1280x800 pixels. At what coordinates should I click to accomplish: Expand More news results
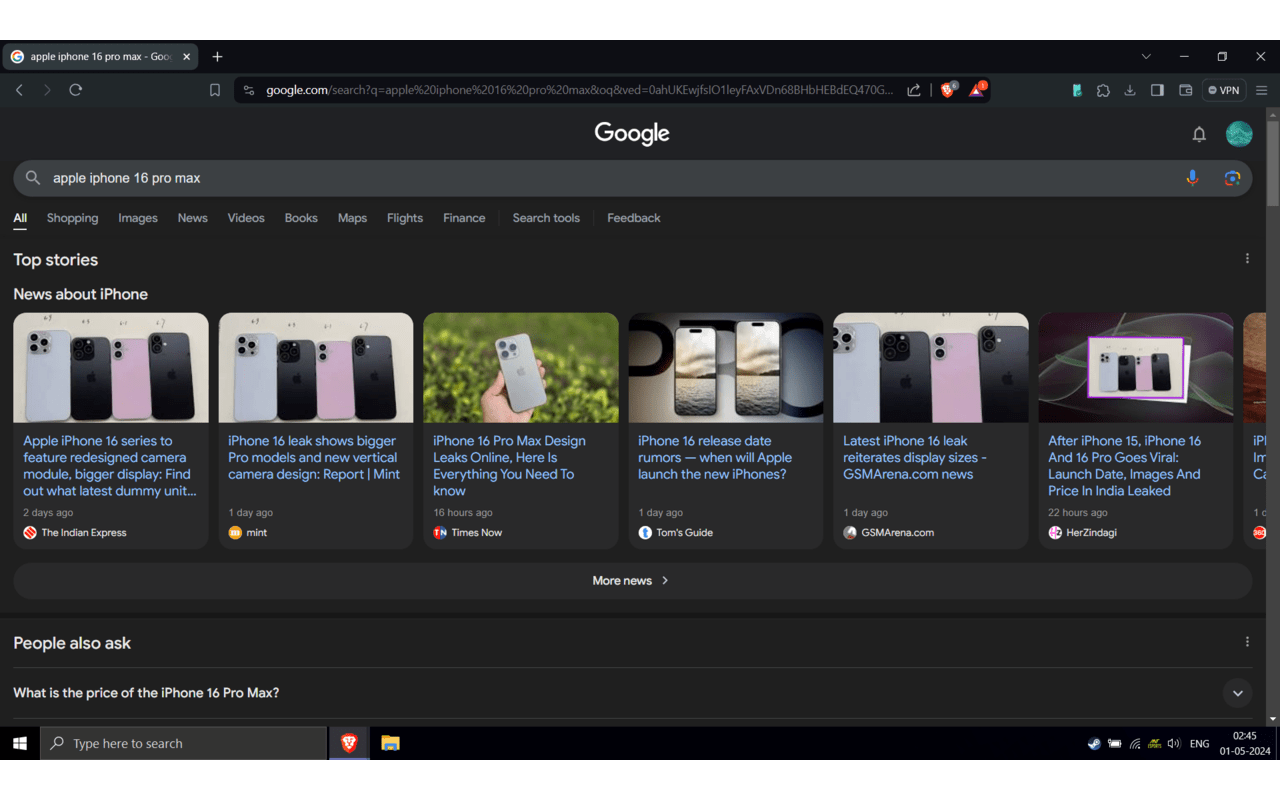(632, 581)
